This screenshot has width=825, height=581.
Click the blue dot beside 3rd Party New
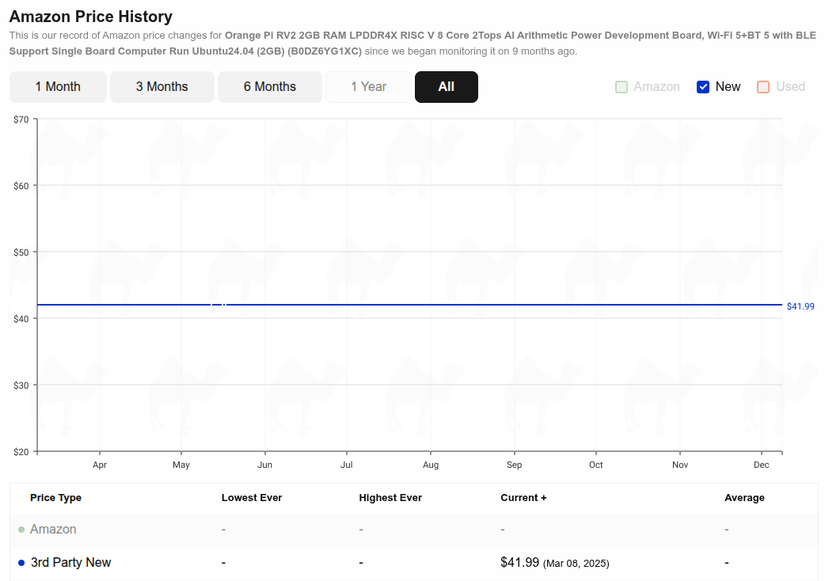pyautogui.click(x=21, y=562)
